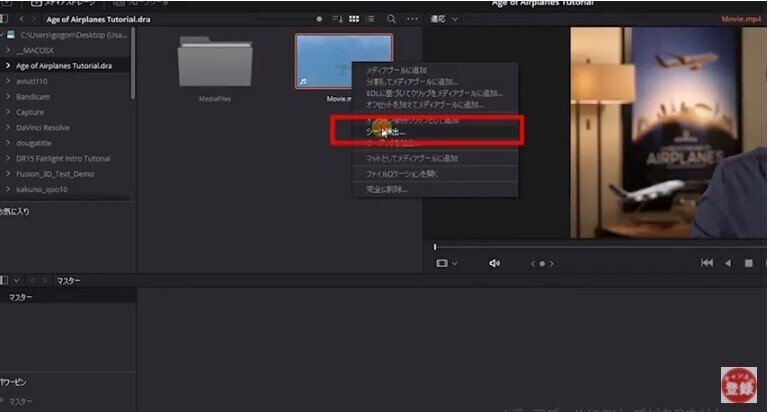This screenshot has width=769, height=412.
Task: Open the 適応 viewer zoom dropdown
Action: (444, 19)
